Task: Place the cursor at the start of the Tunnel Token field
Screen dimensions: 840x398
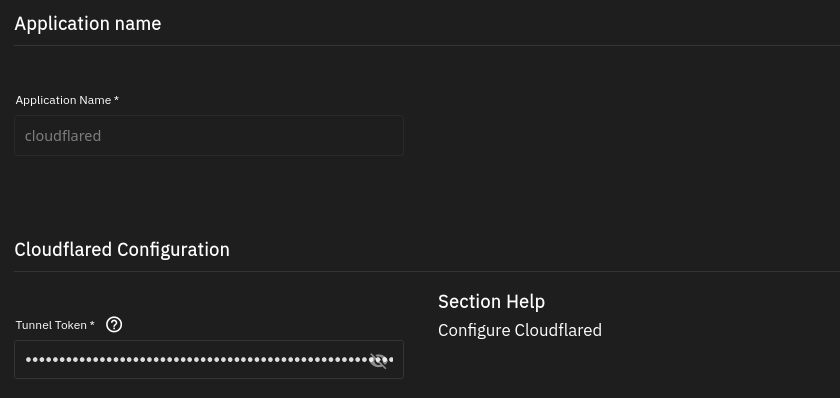Action: coord(27,360)
